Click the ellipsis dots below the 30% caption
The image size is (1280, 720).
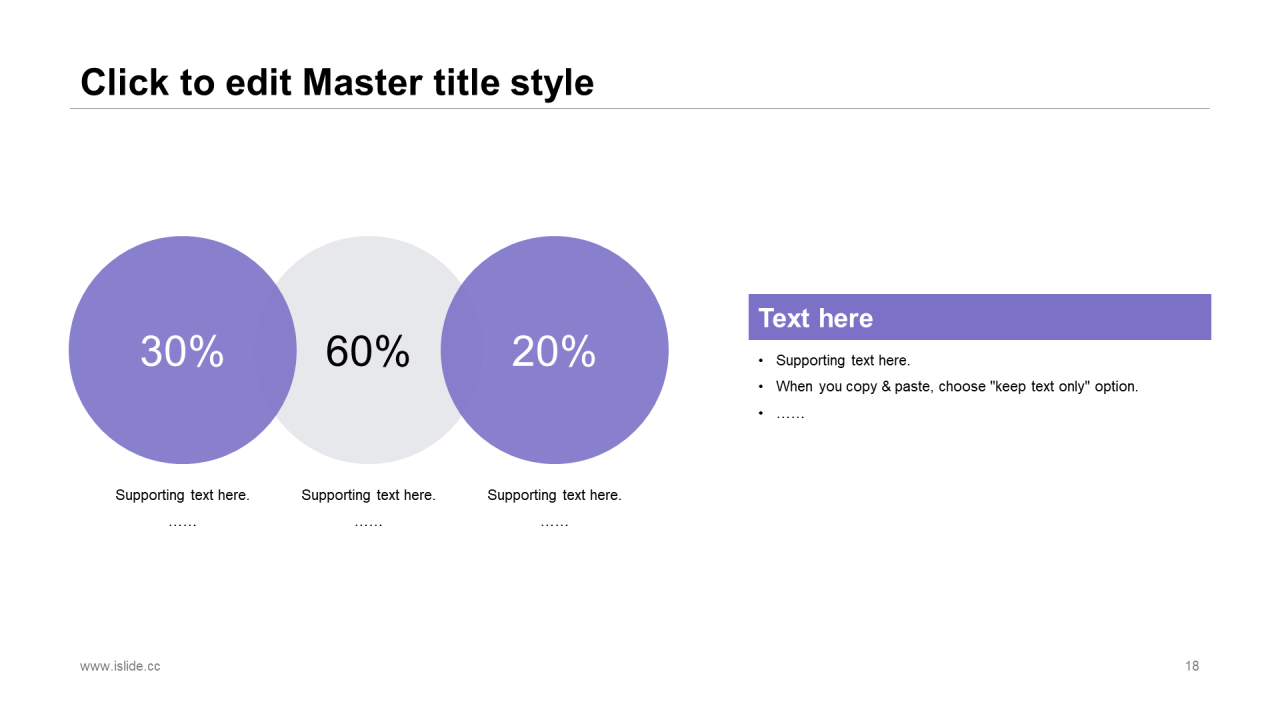pyautogui.click(x=182, y=523)
